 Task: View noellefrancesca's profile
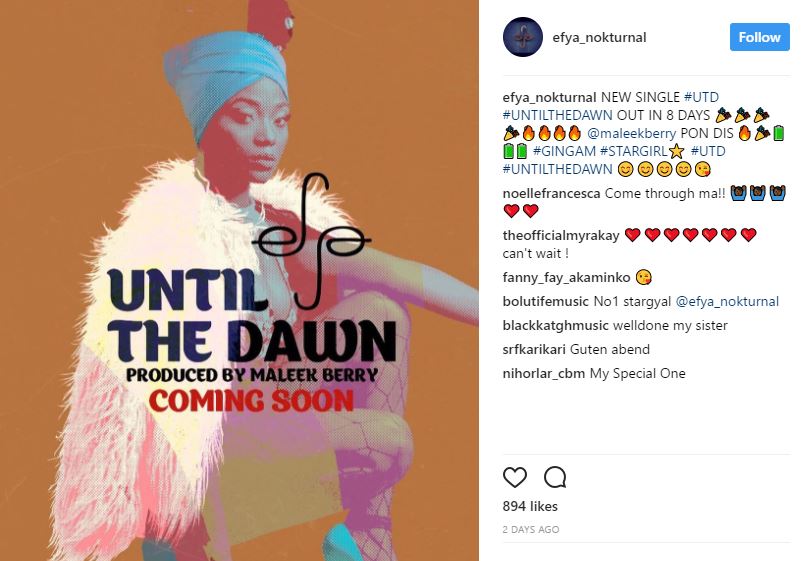pyautogui.click(x=551, y=193)
